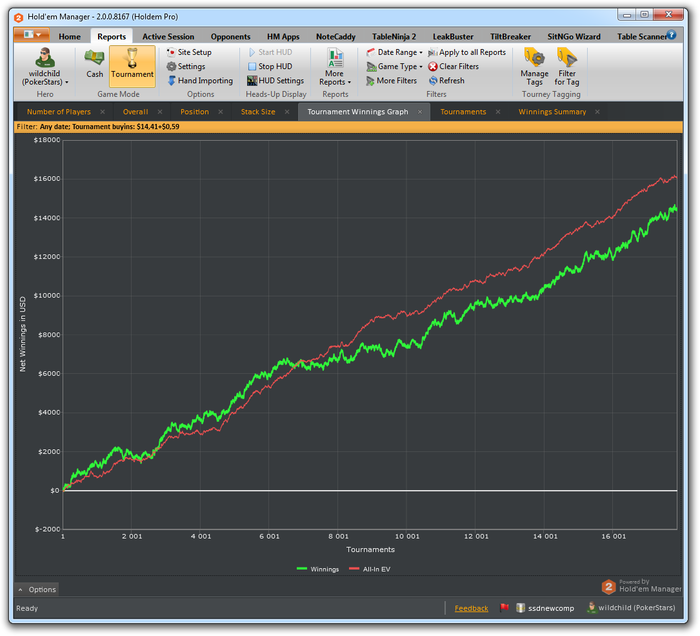Open the Active Session tab
700x636 pixels.
click(x=168, y=37)
